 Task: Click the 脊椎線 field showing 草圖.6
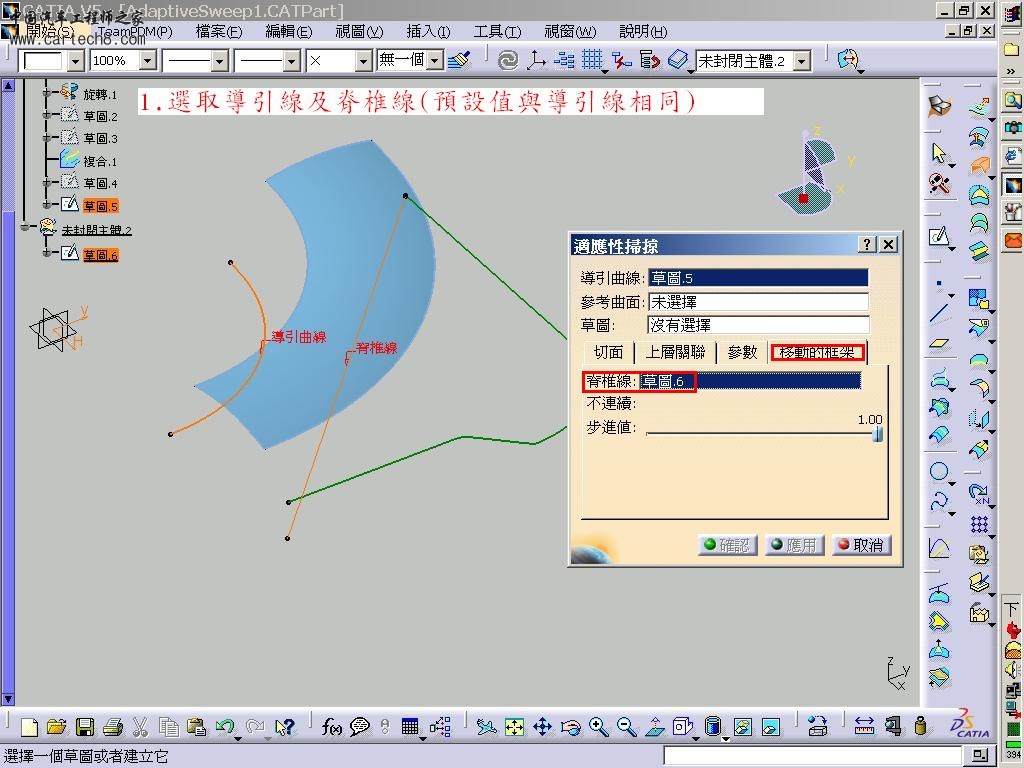tap(750, 381)
